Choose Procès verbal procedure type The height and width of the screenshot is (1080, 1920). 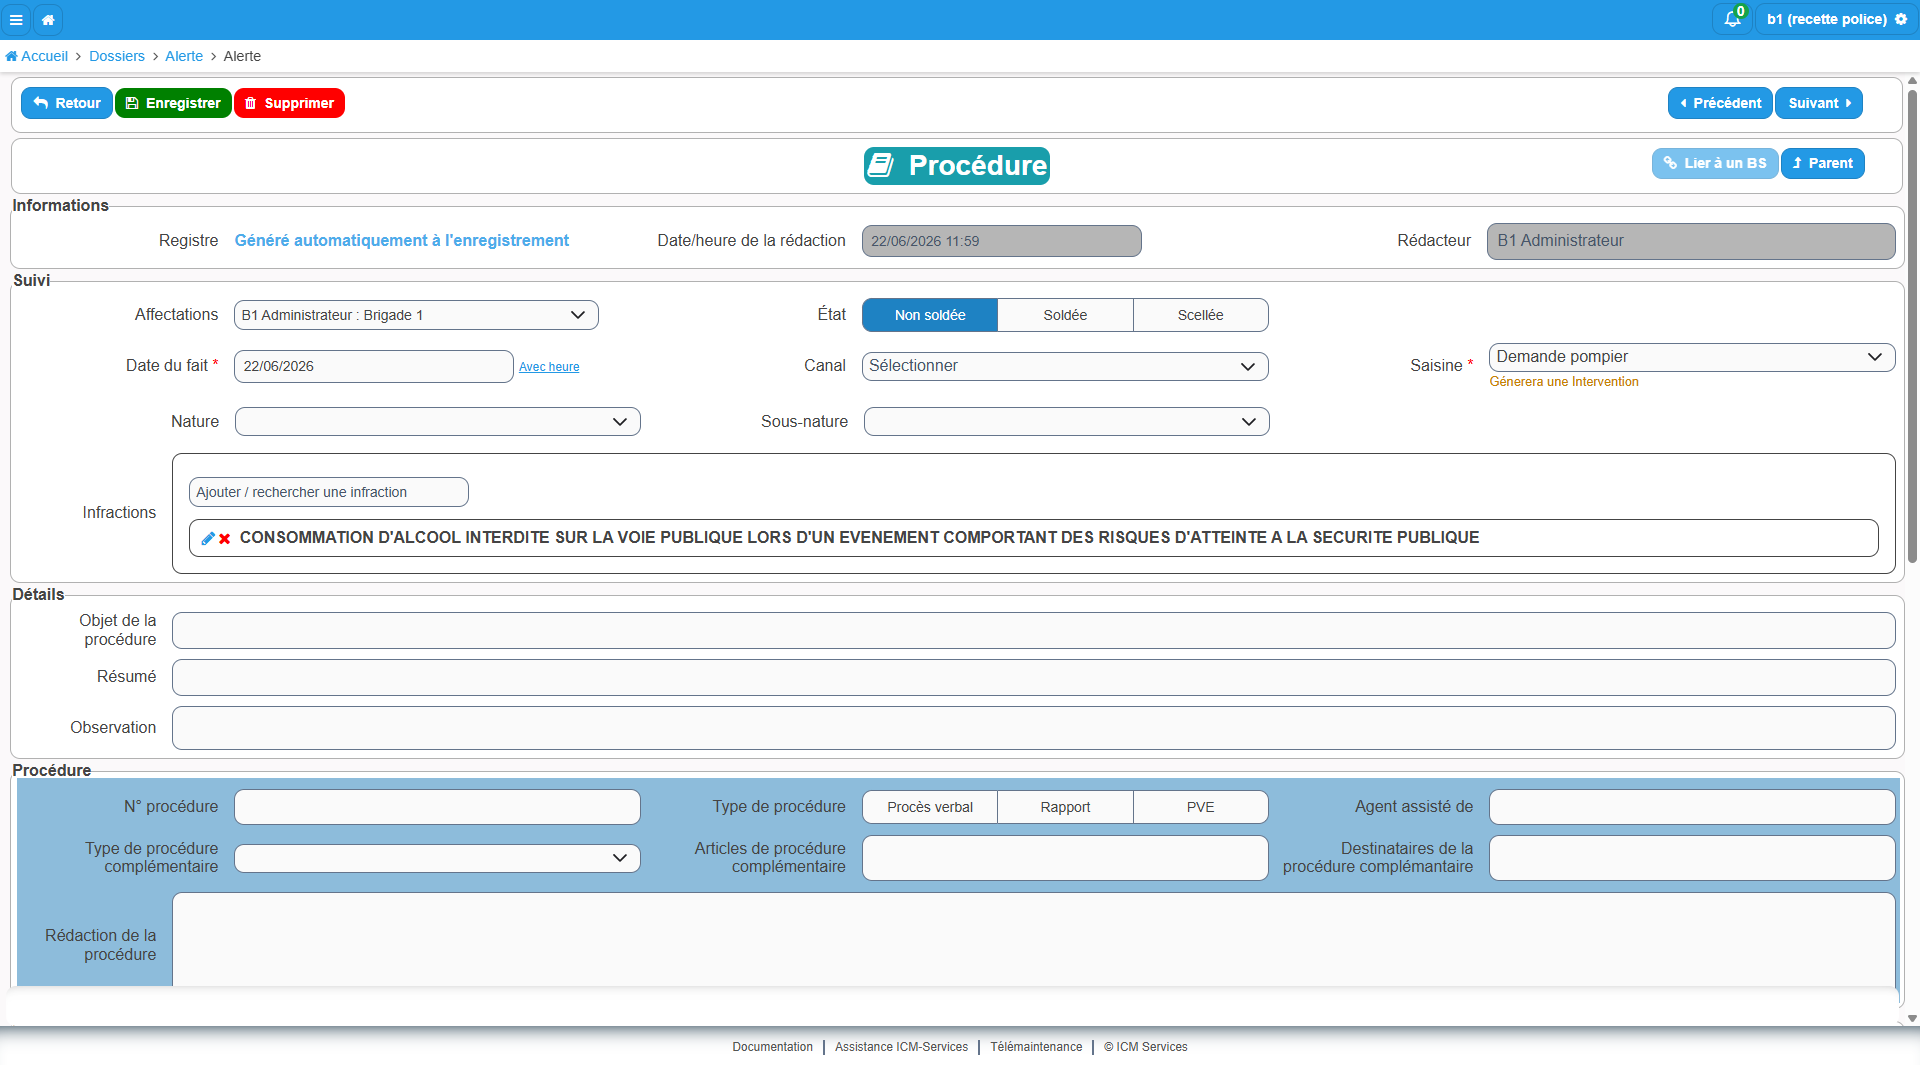pos(930,807)
